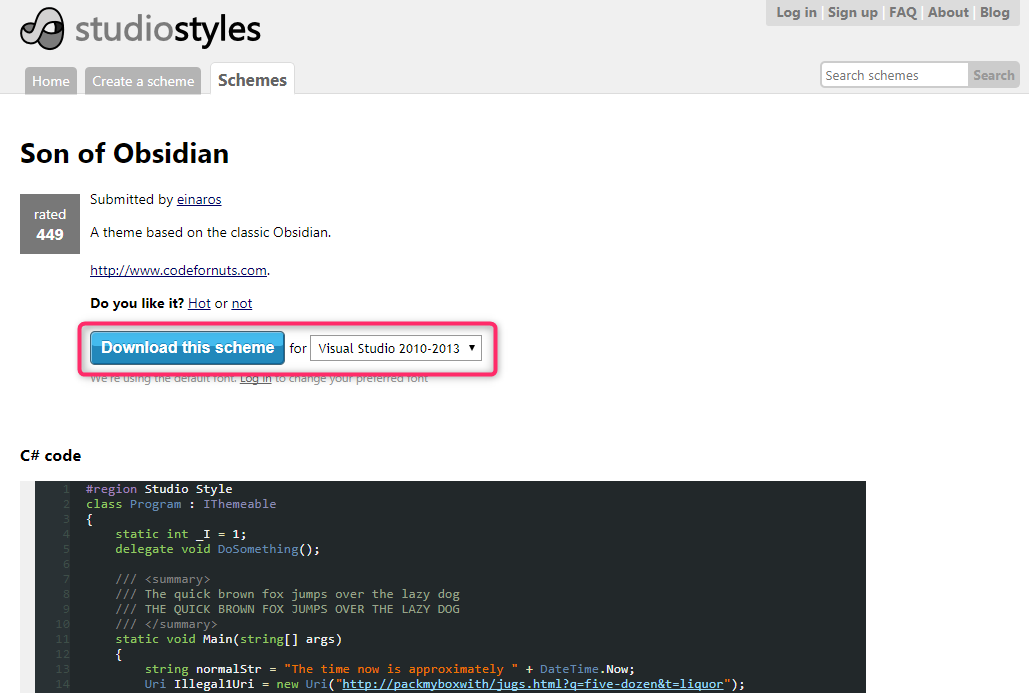Viewport: 1029px width, 693px height.
Task: Vote Hot for this scheme
Action: (x=199, y=303)
